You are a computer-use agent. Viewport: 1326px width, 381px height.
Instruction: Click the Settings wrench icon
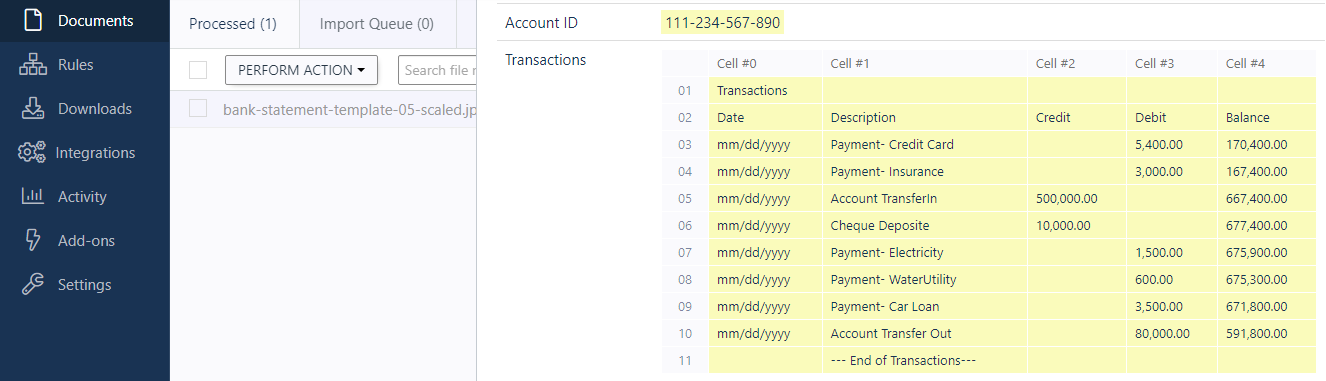pyautogui.click(x=32, y=284)
